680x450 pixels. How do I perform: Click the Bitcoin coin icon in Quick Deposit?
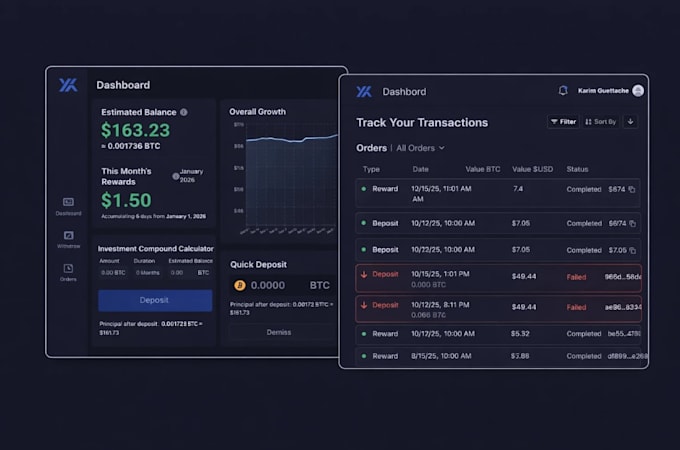click(240, 285)
